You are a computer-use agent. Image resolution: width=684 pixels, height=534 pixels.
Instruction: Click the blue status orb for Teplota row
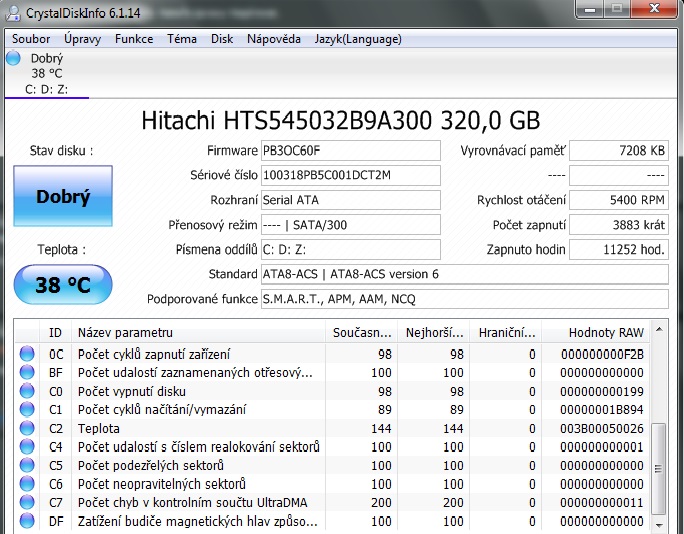tap(27, 427)
